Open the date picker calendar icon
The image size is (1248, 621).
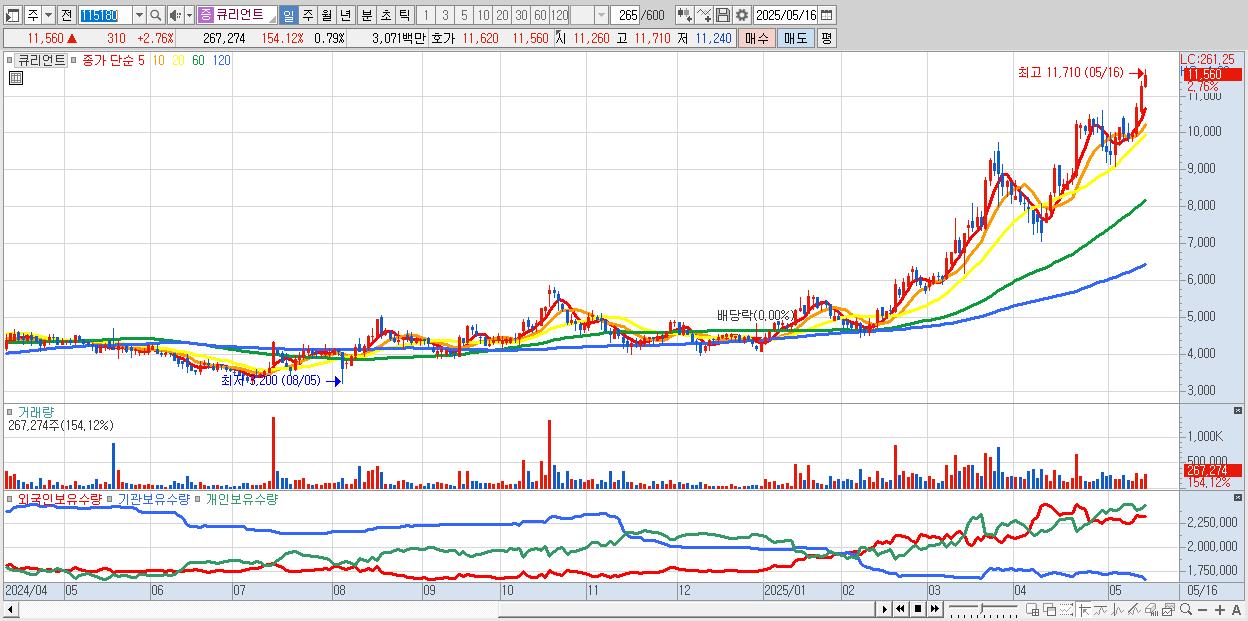[x=827, y=15]
